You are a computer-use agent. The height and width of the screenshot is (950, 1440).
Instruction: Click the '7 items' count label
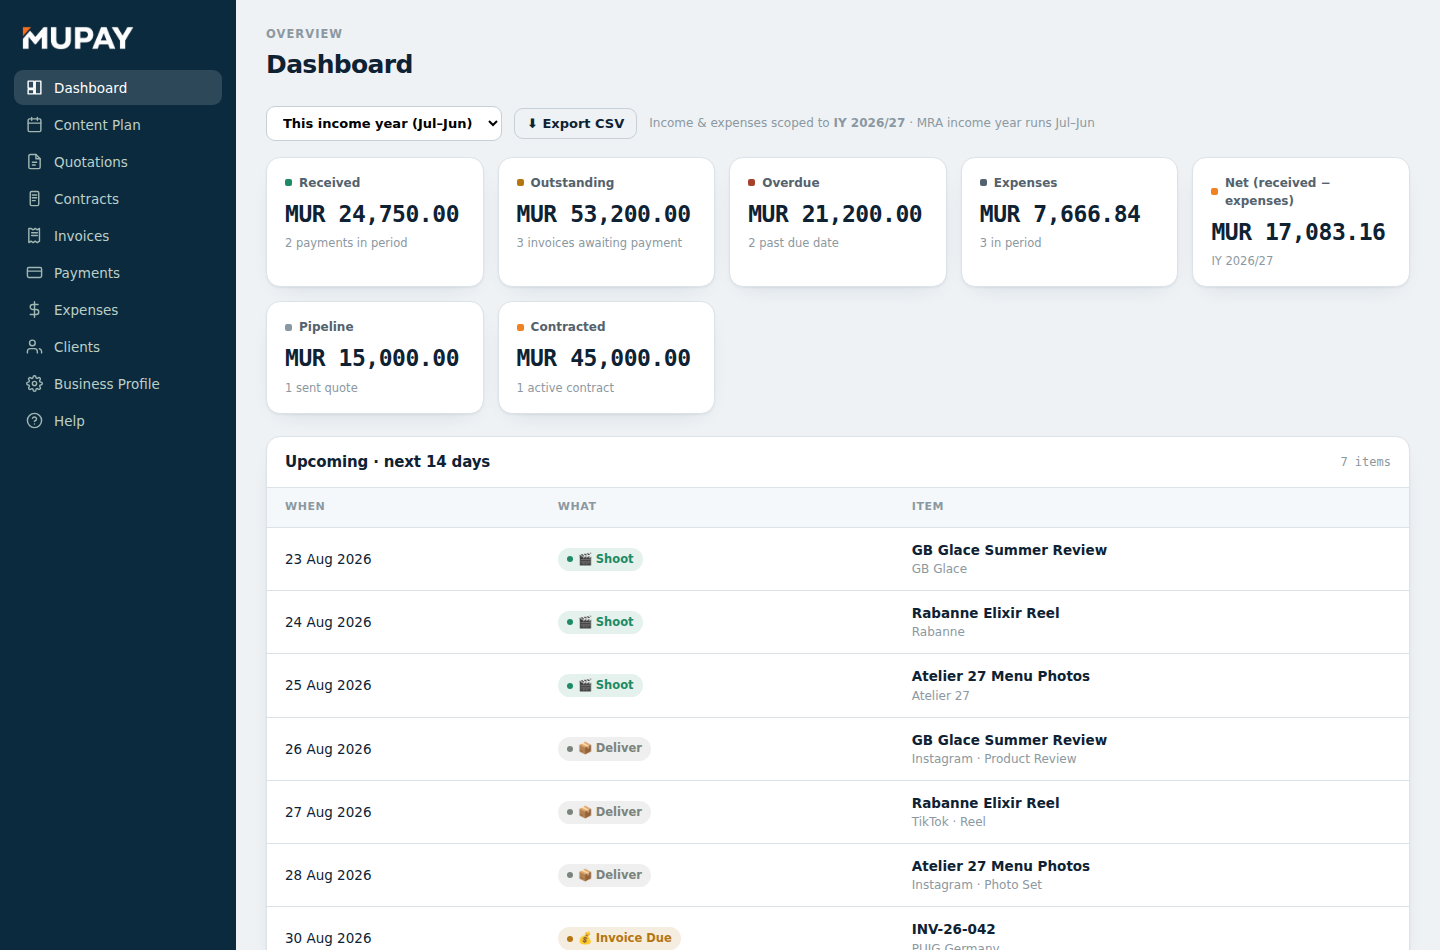click(x=1365, y=462)
